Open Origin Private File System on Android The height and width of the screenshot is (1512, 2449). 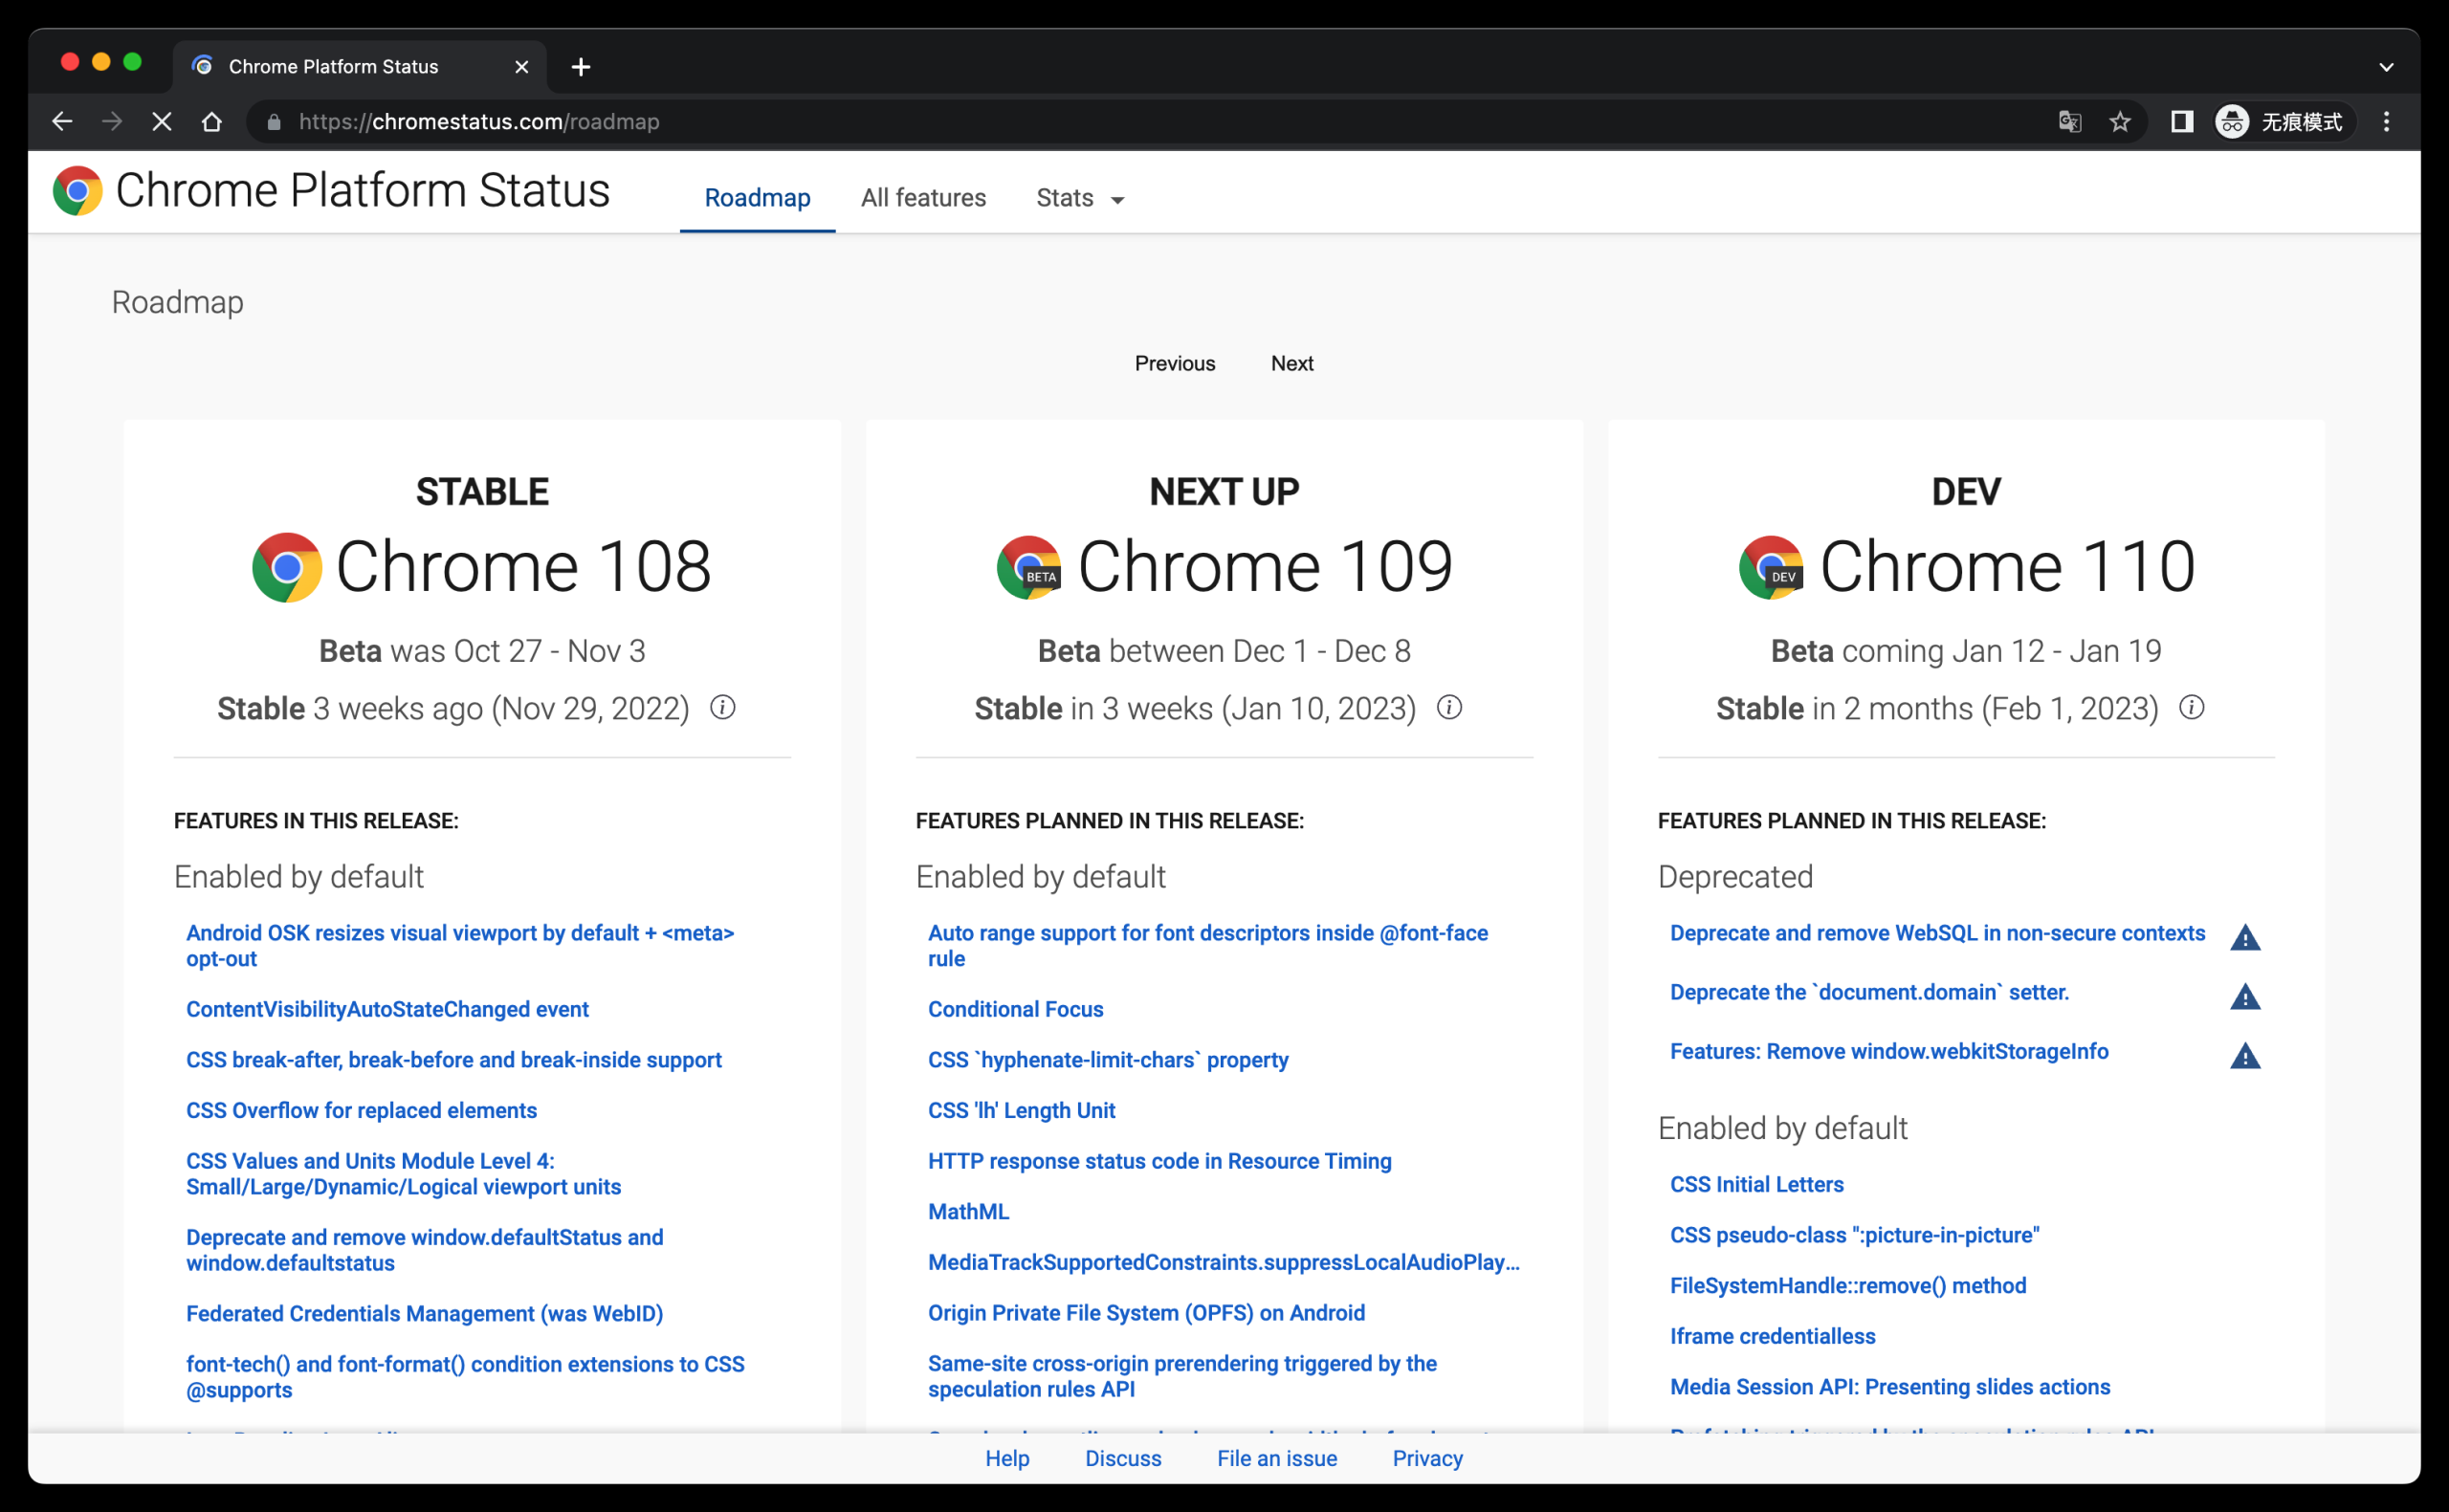1146,1313
